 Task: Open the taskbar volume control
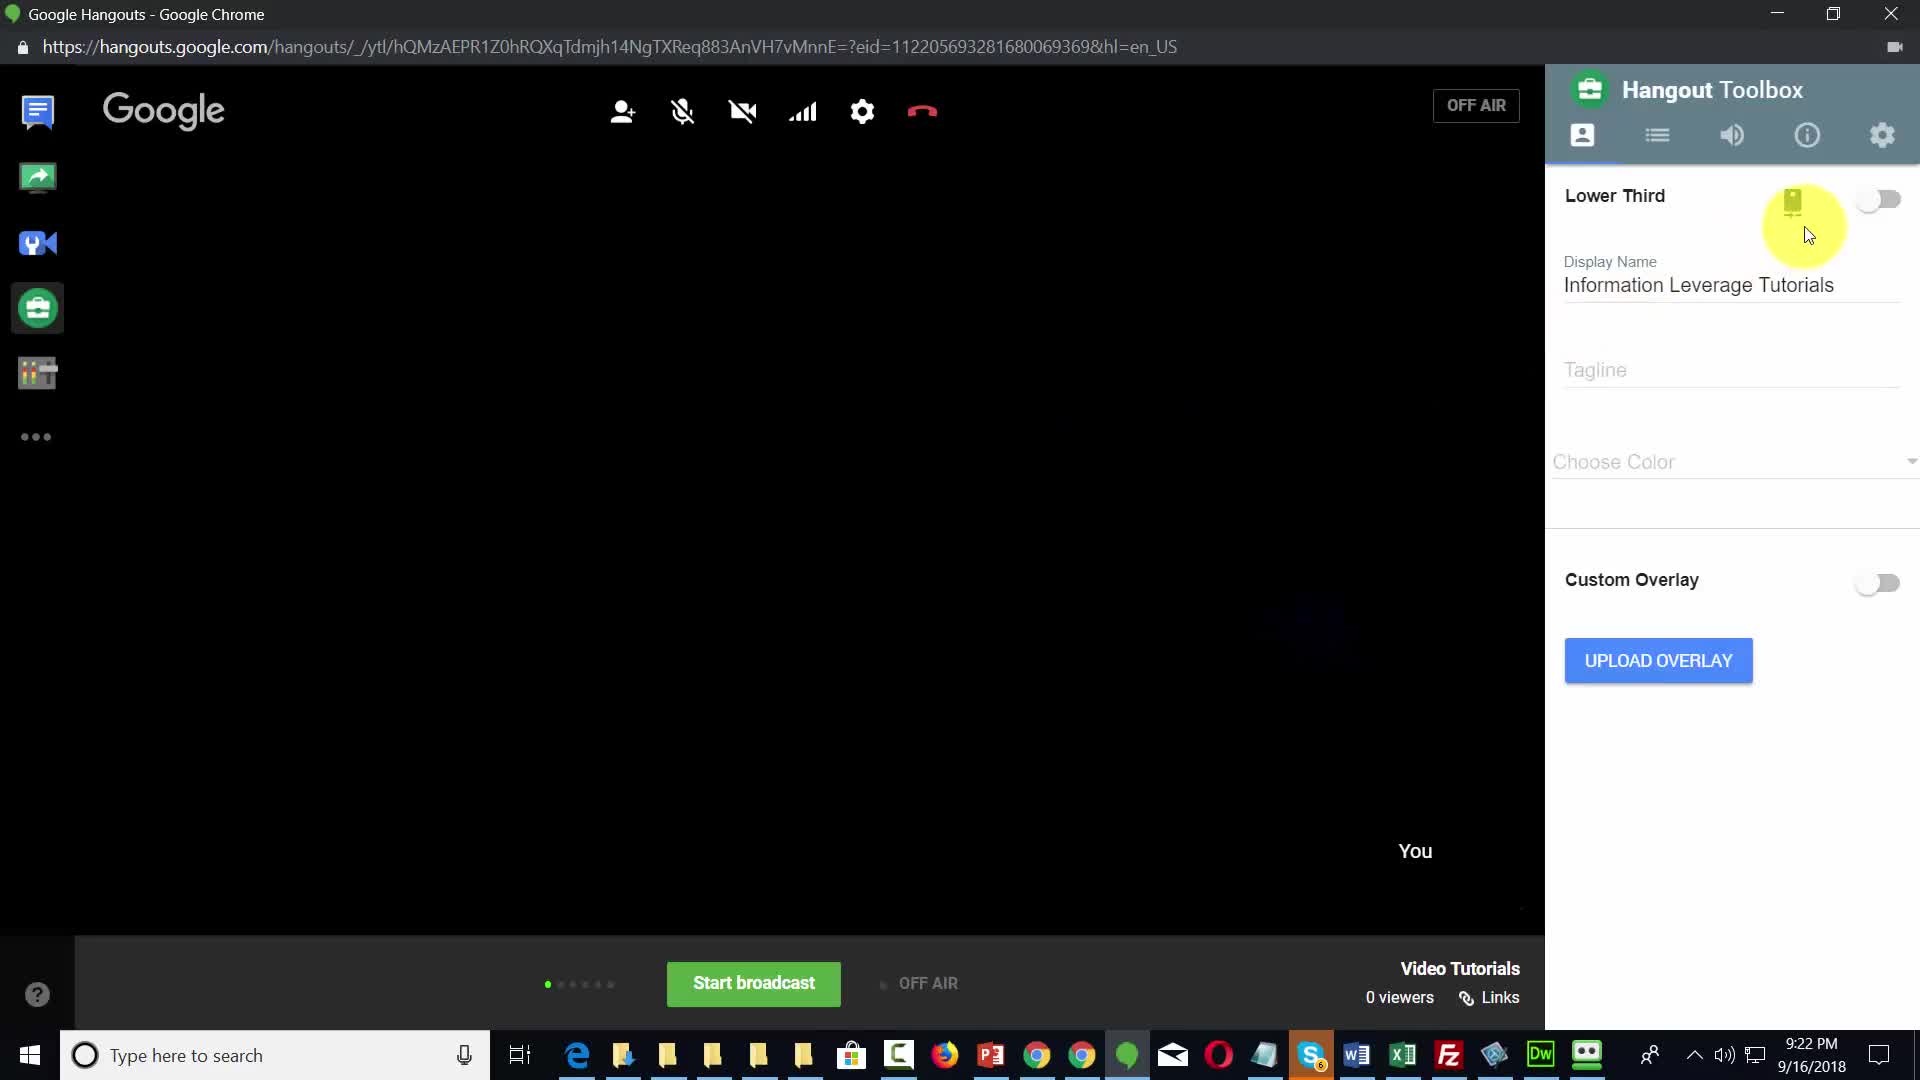[1724, 1056]
